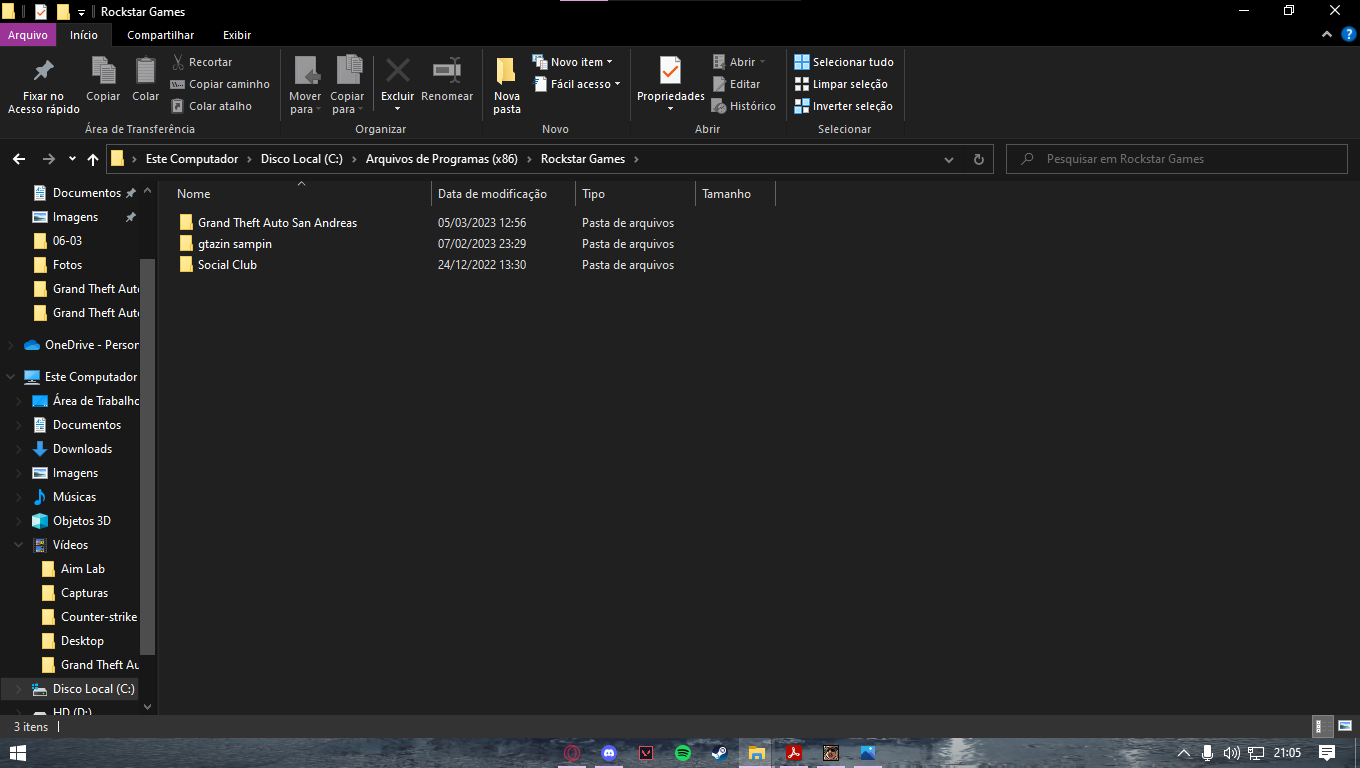Open the Explorer help question mark
This screenshot has width=1360, height=768.
(x=1348, y=35)
